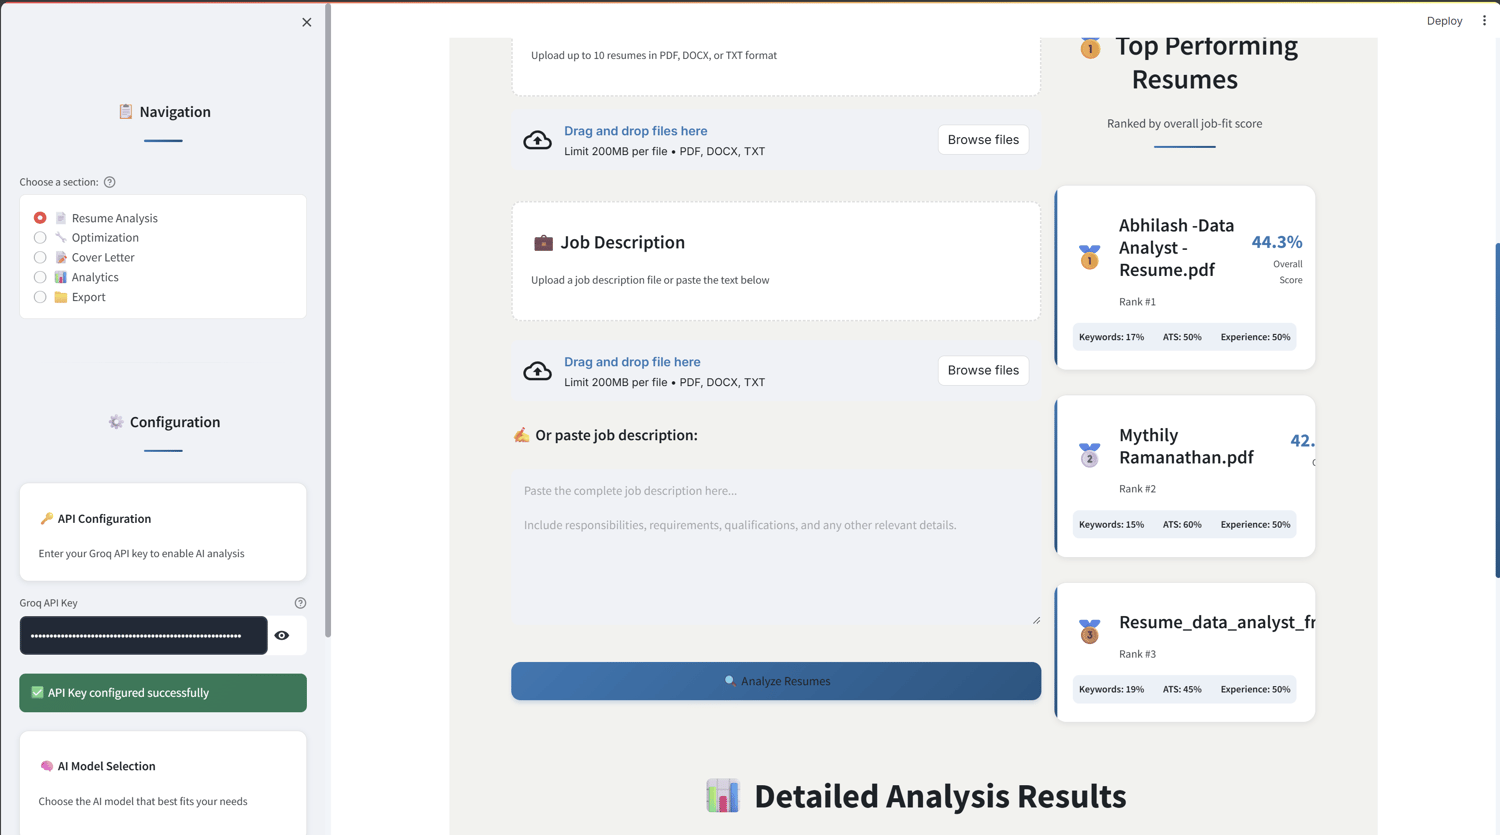Click the green checkmark icon in API Key success banner
The image size is (1500, 835).
point(38,692)
